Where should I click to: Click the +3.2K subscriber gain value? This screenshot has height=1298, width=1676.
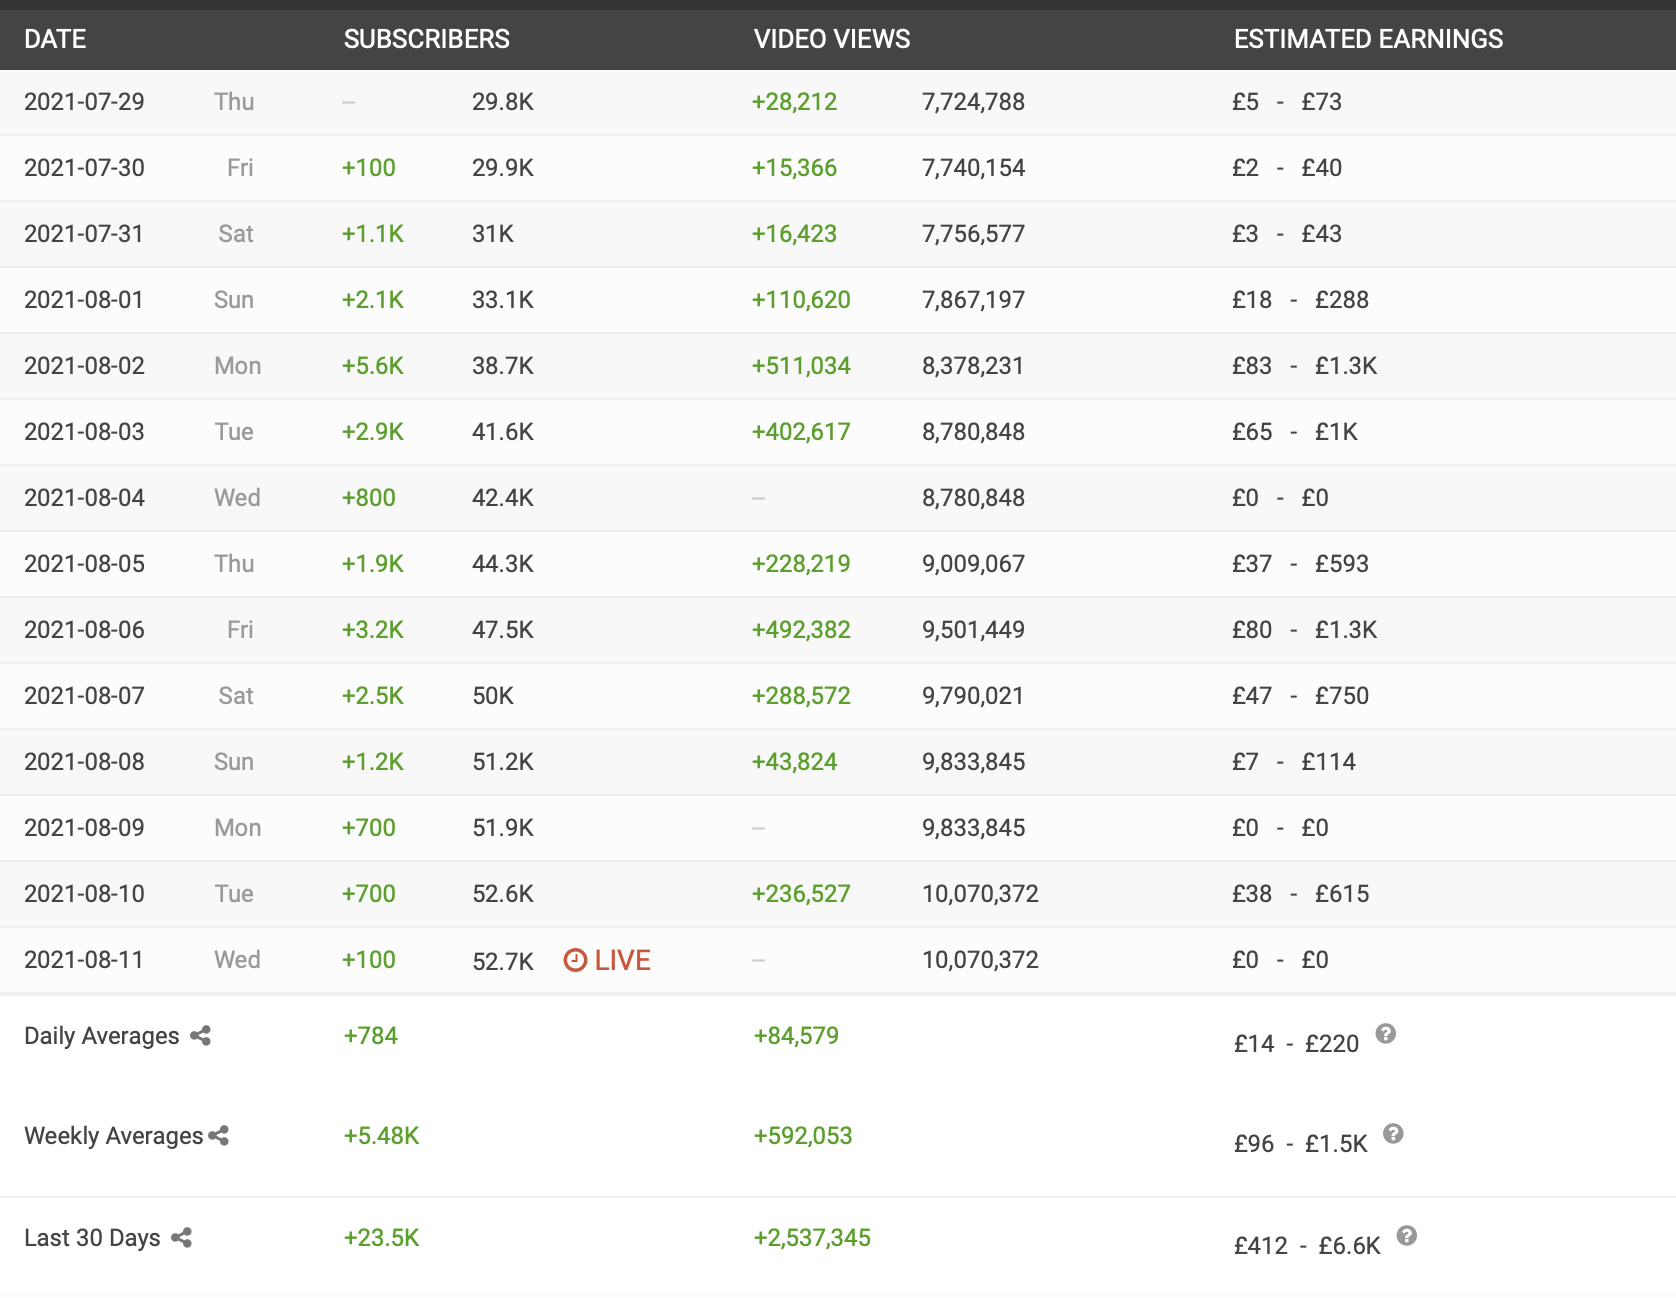[373, 630]
